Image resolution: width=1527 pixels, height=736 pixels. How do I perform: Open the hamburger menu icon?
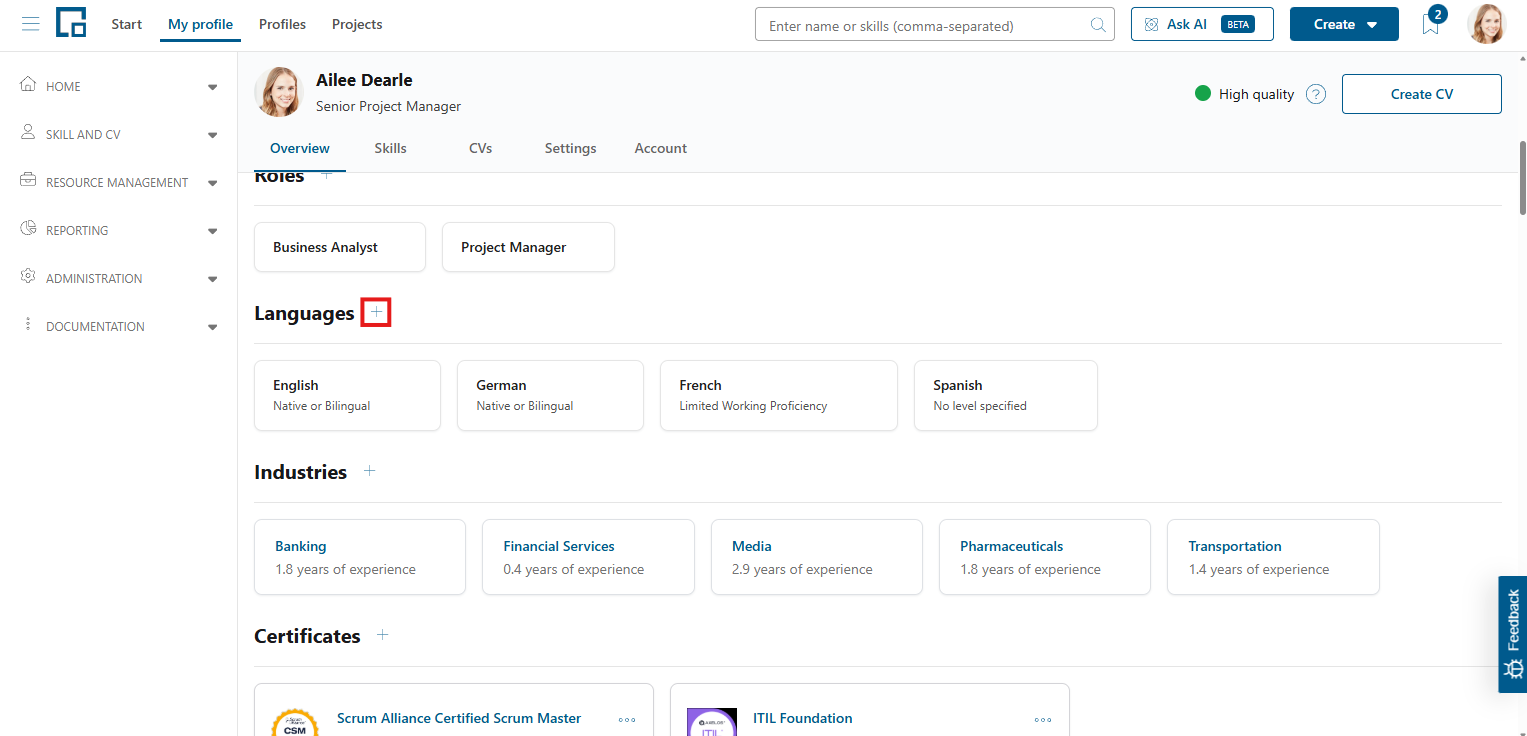click(x=30, y=24)
